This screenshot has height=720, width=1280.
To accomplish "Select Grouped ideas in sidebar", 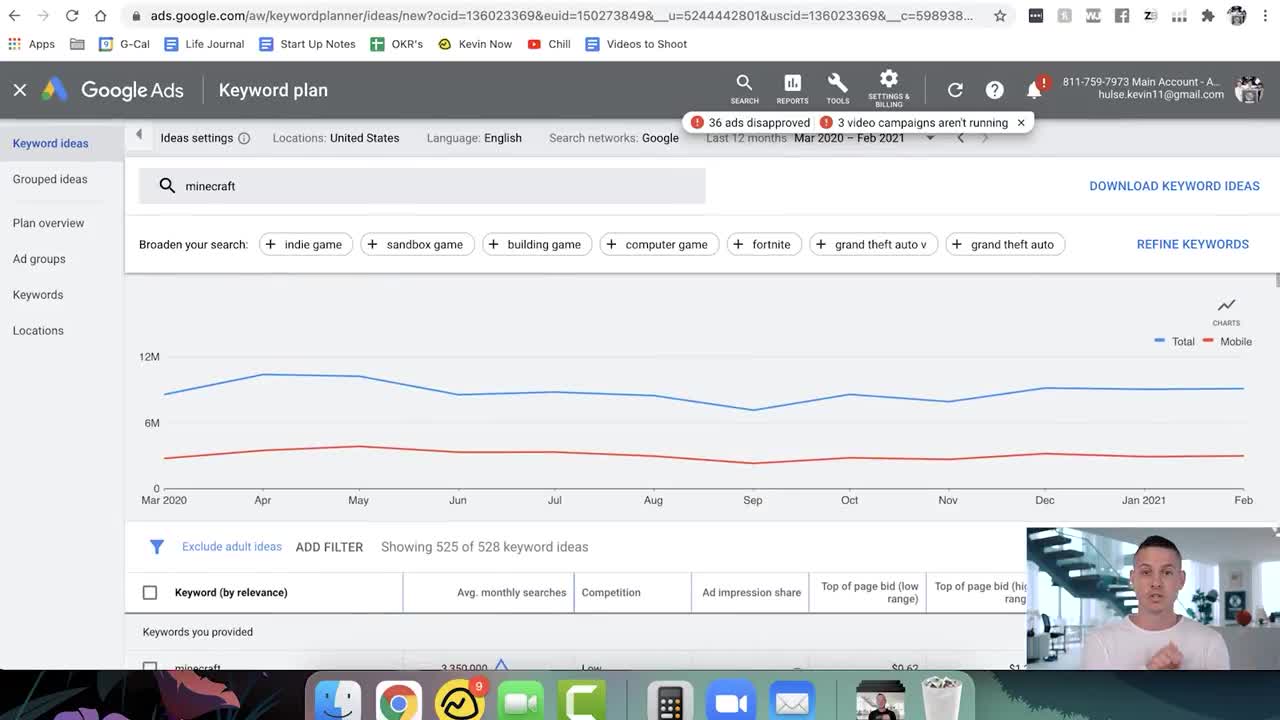I will pyautogui.click(x=50, y=179).
